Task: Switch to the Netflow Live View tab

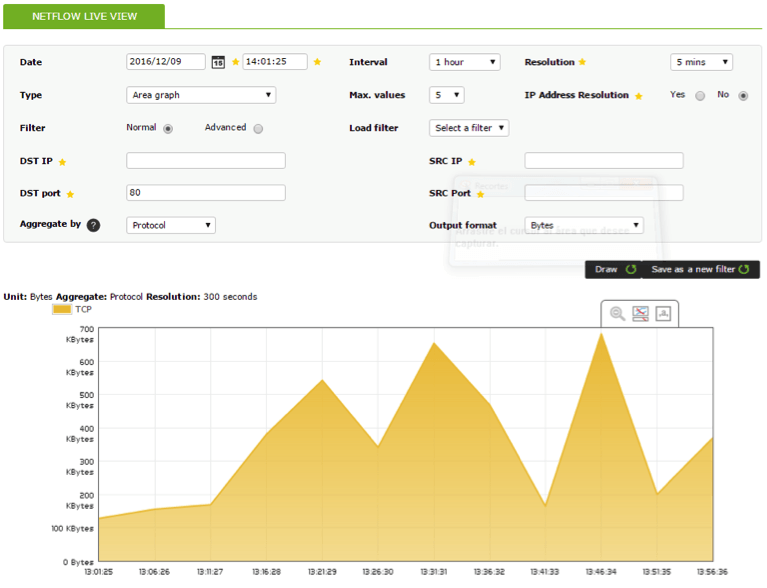Action: coord(84,16)
